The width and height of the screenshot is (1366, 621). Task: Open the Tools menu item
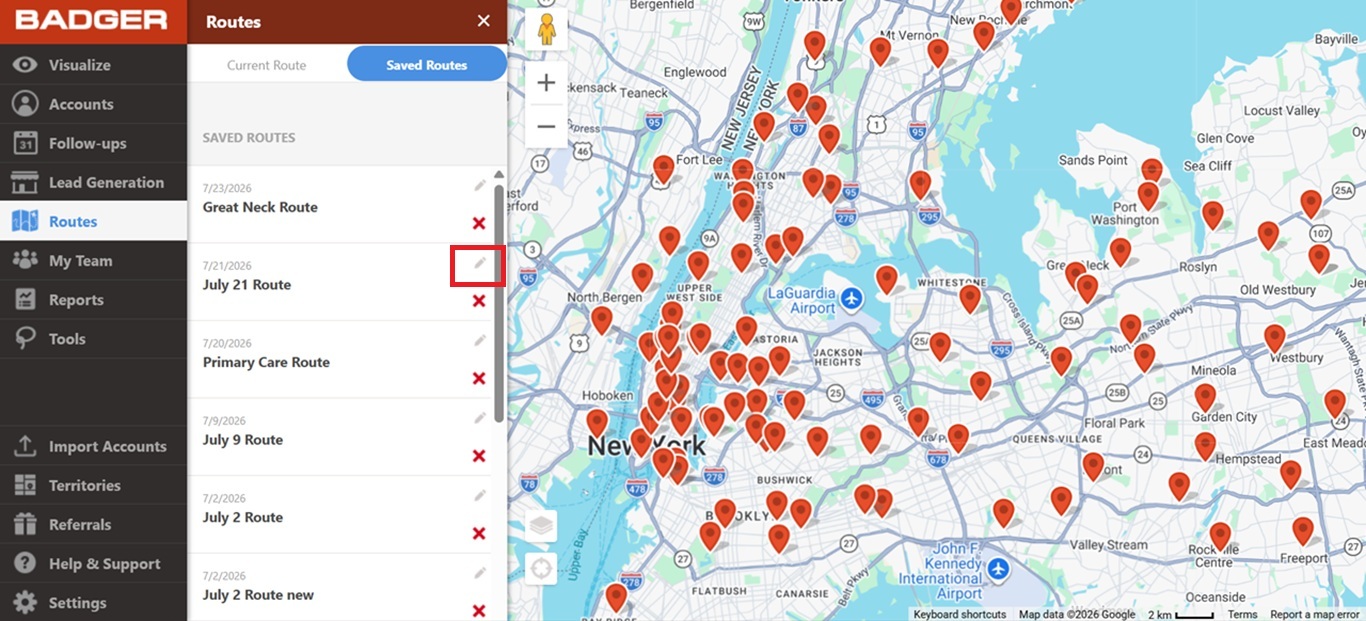point(93,338)
